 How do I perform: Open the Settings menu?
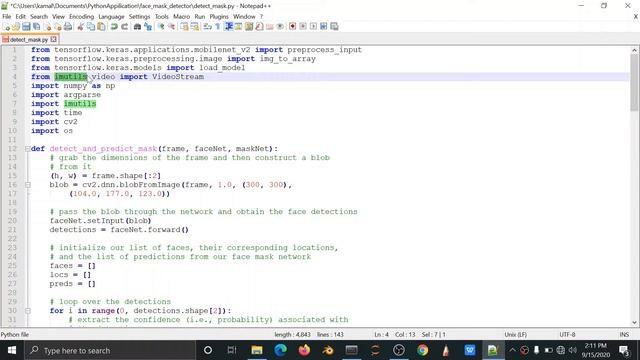pos(139,16)
